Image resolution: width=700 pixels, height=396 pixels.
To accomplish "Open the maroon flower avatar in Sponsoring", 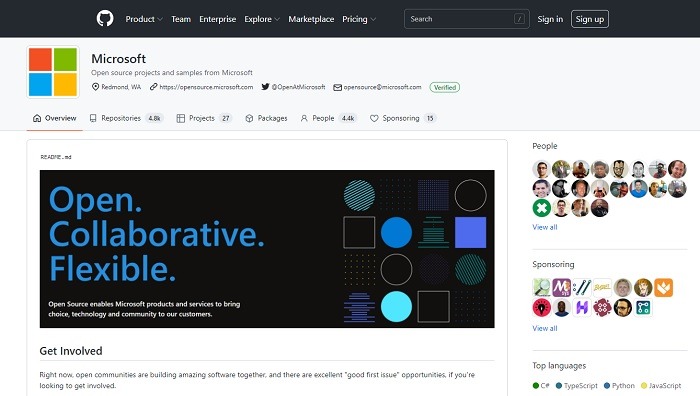I will [x=602, y=308].
